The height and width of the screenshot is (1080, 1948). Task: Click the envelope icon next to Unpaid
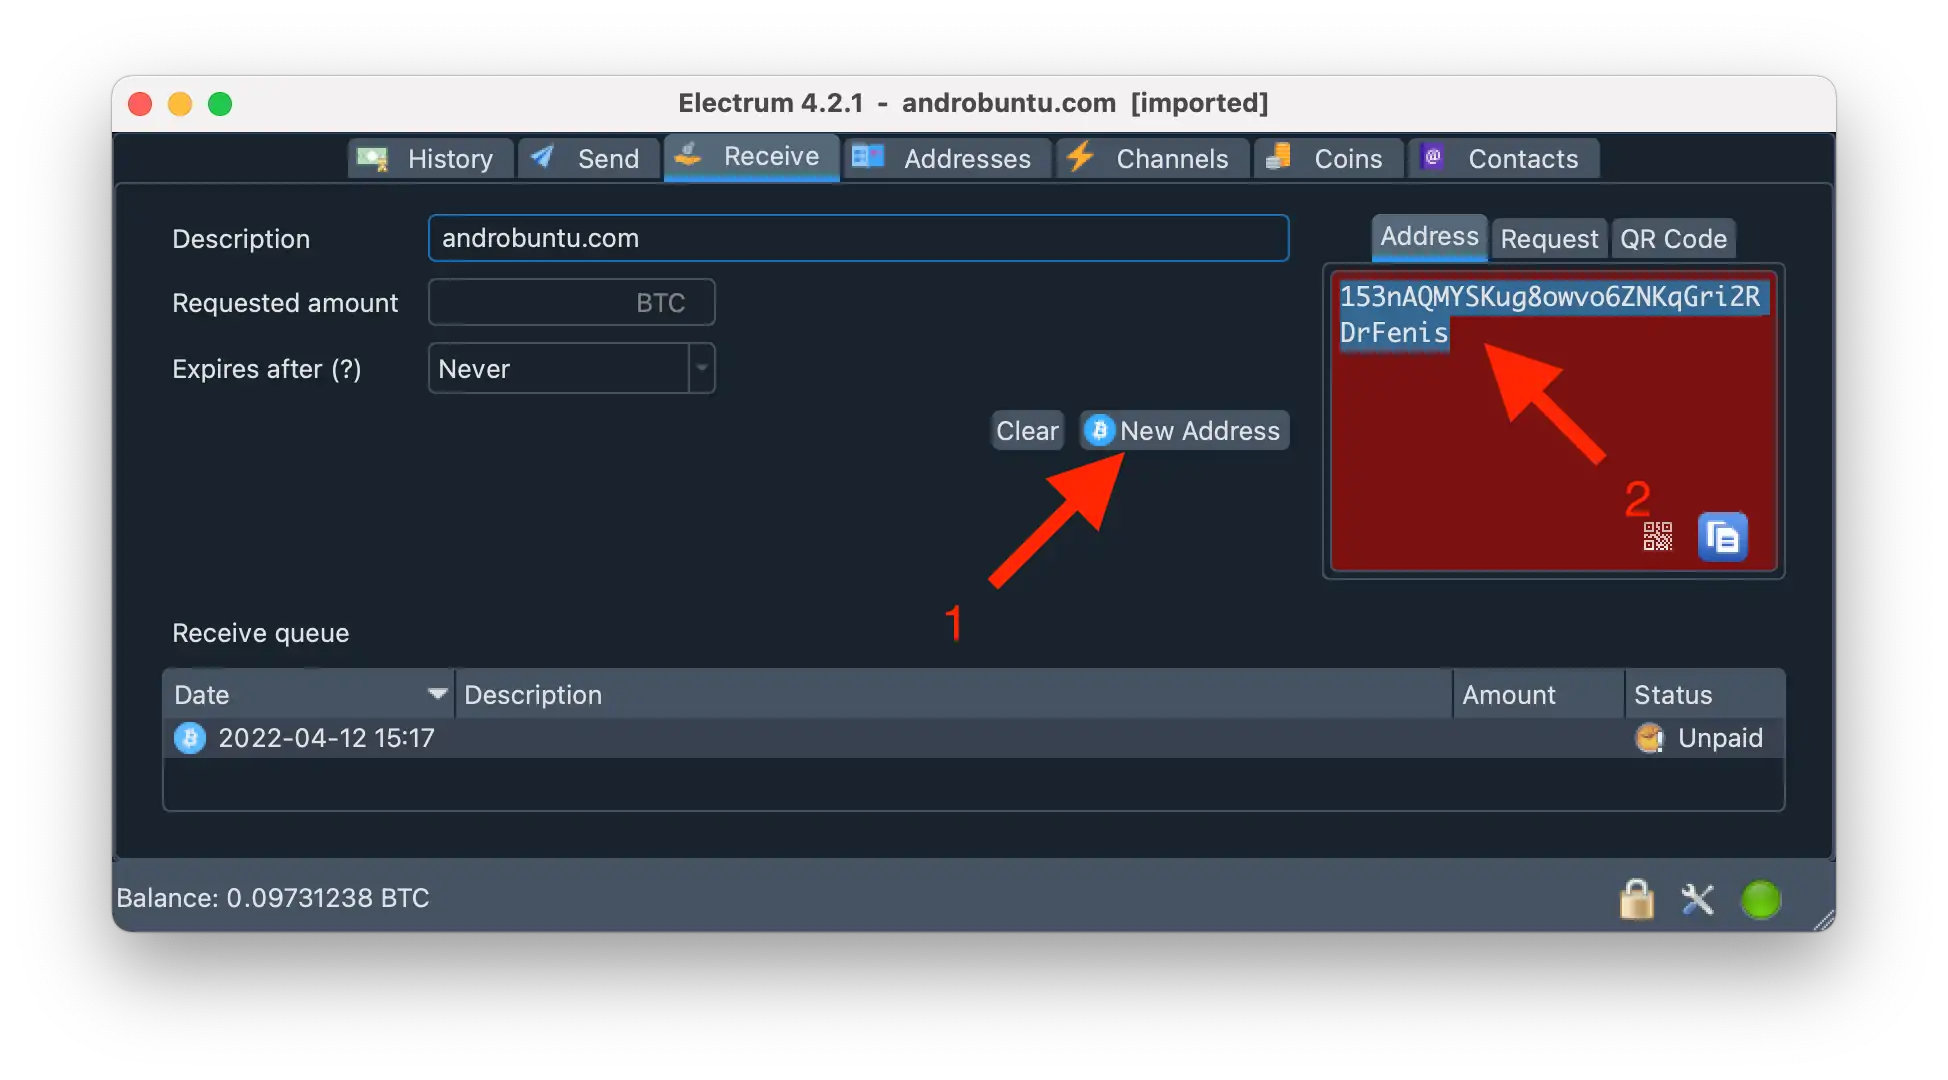click(x=1649, y=738)
